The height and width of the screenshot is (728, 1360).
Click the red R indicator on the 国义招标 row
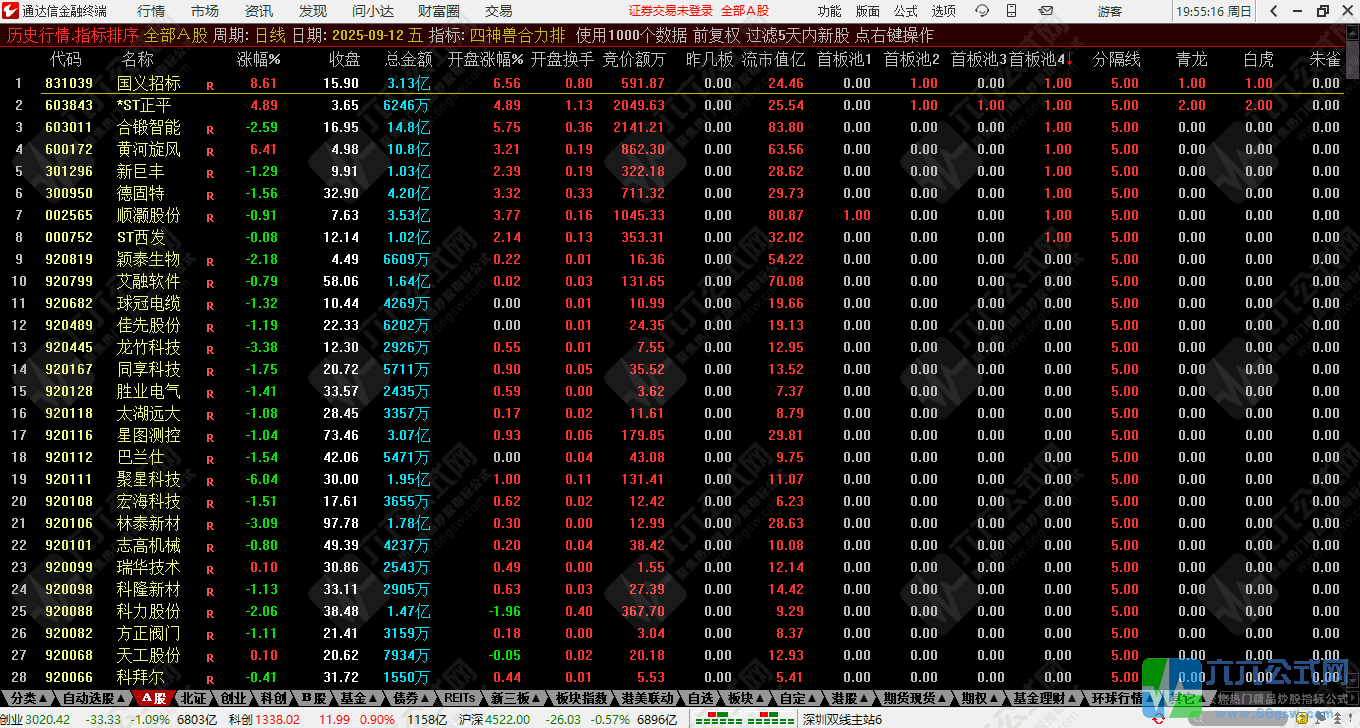pyautogui.click(x=209, y=83)
